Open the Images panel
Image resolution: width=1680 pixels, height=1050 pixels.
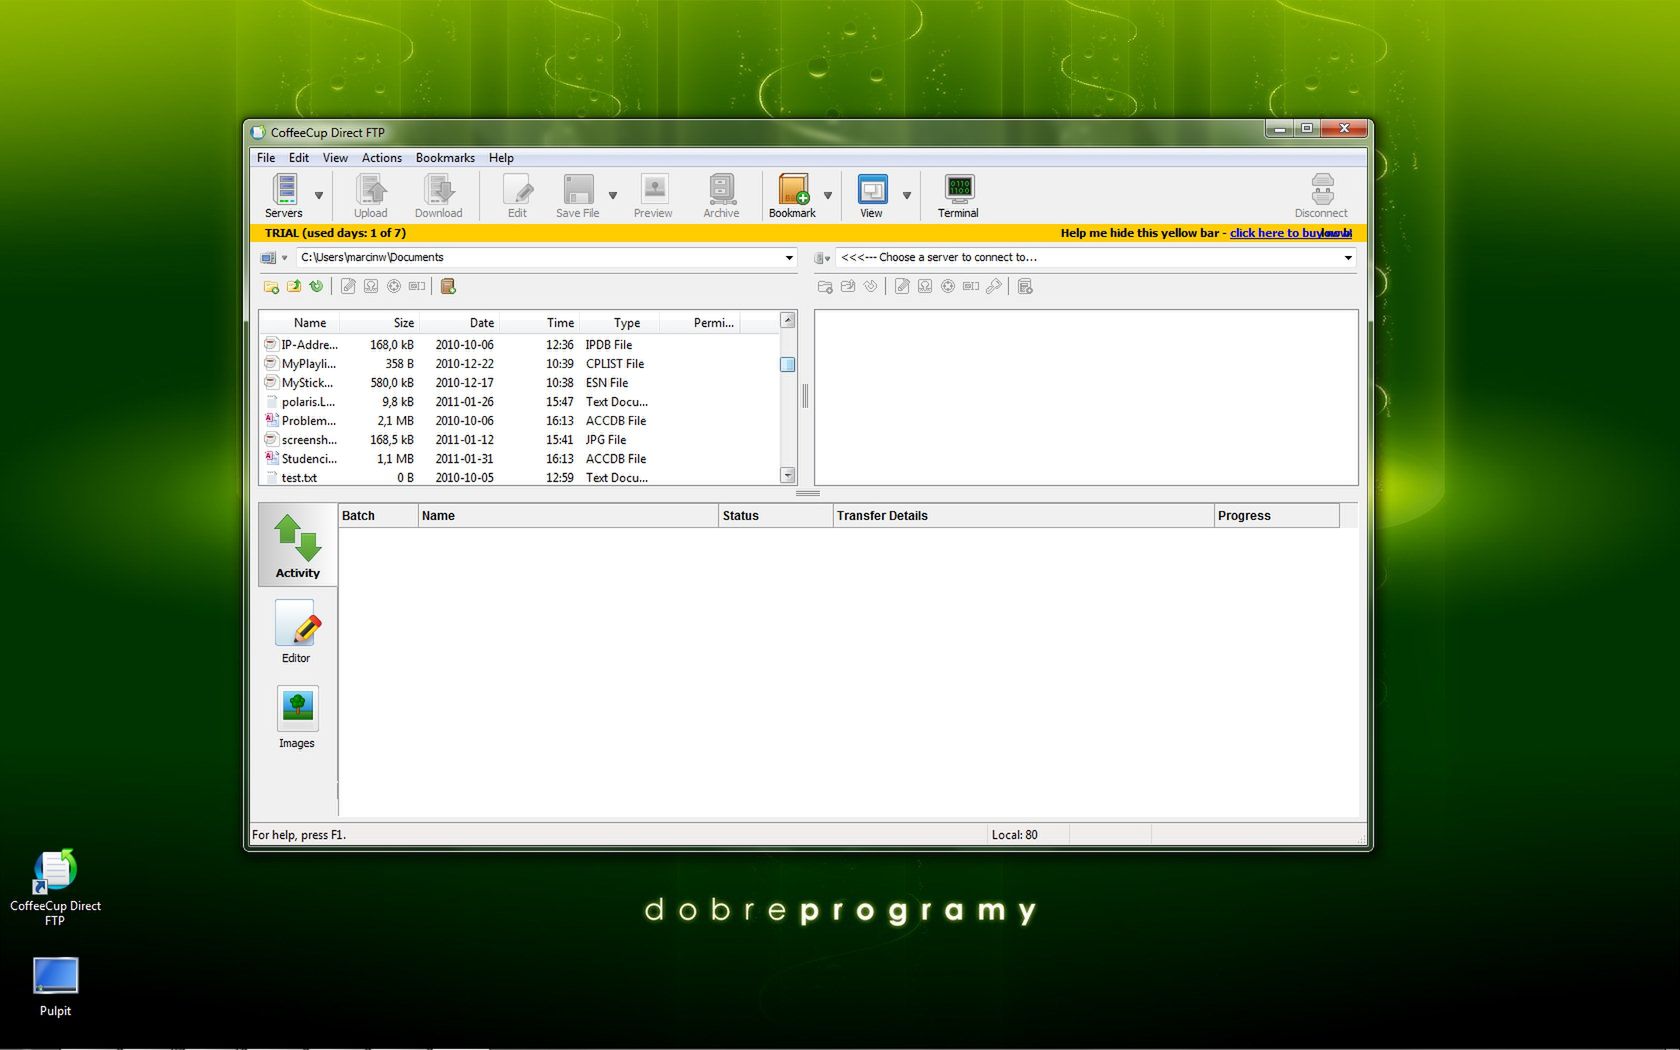pyautogui.click(x=297, y=716)
